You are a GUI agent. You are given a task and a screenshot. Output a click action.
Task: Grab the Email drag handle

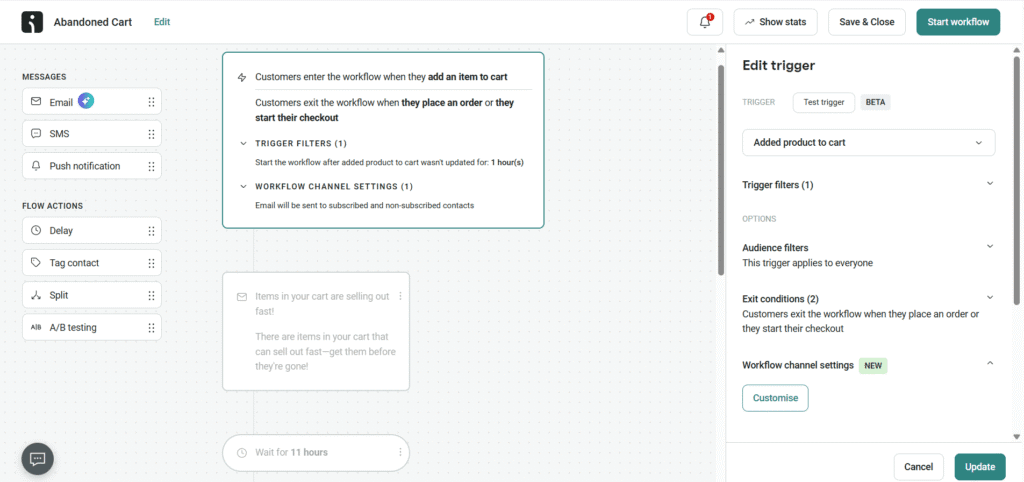pos(152,102)
